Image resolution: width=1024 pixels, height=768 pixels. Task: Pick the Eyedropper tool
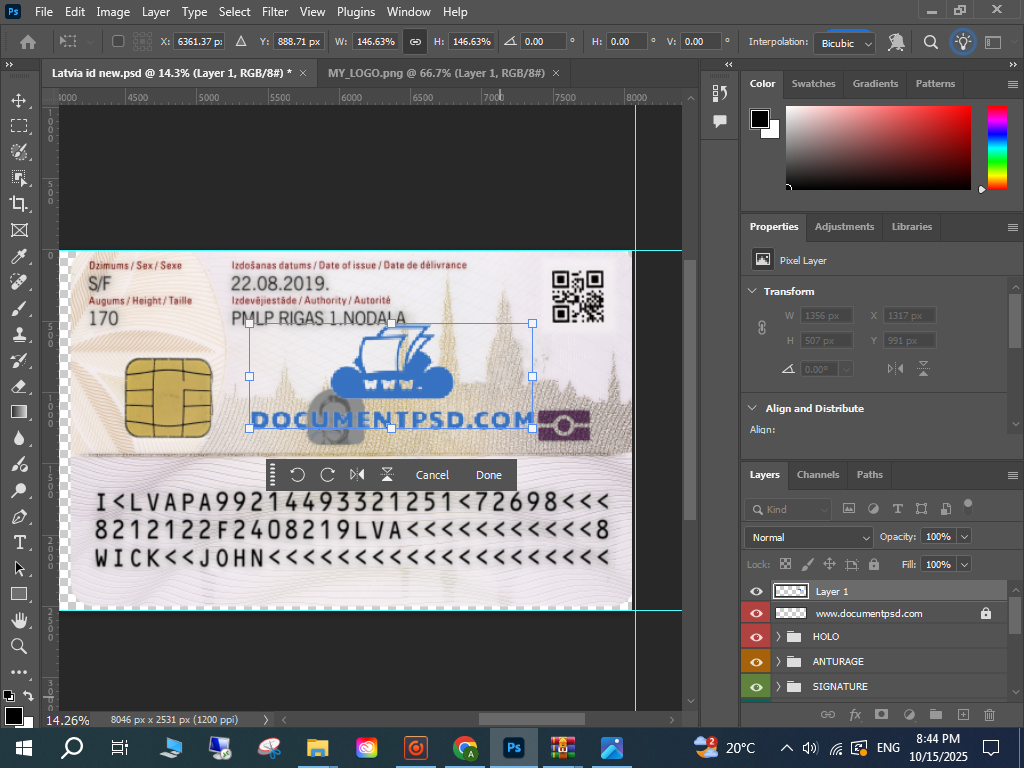pyautogui.click(x=19, y=256)
